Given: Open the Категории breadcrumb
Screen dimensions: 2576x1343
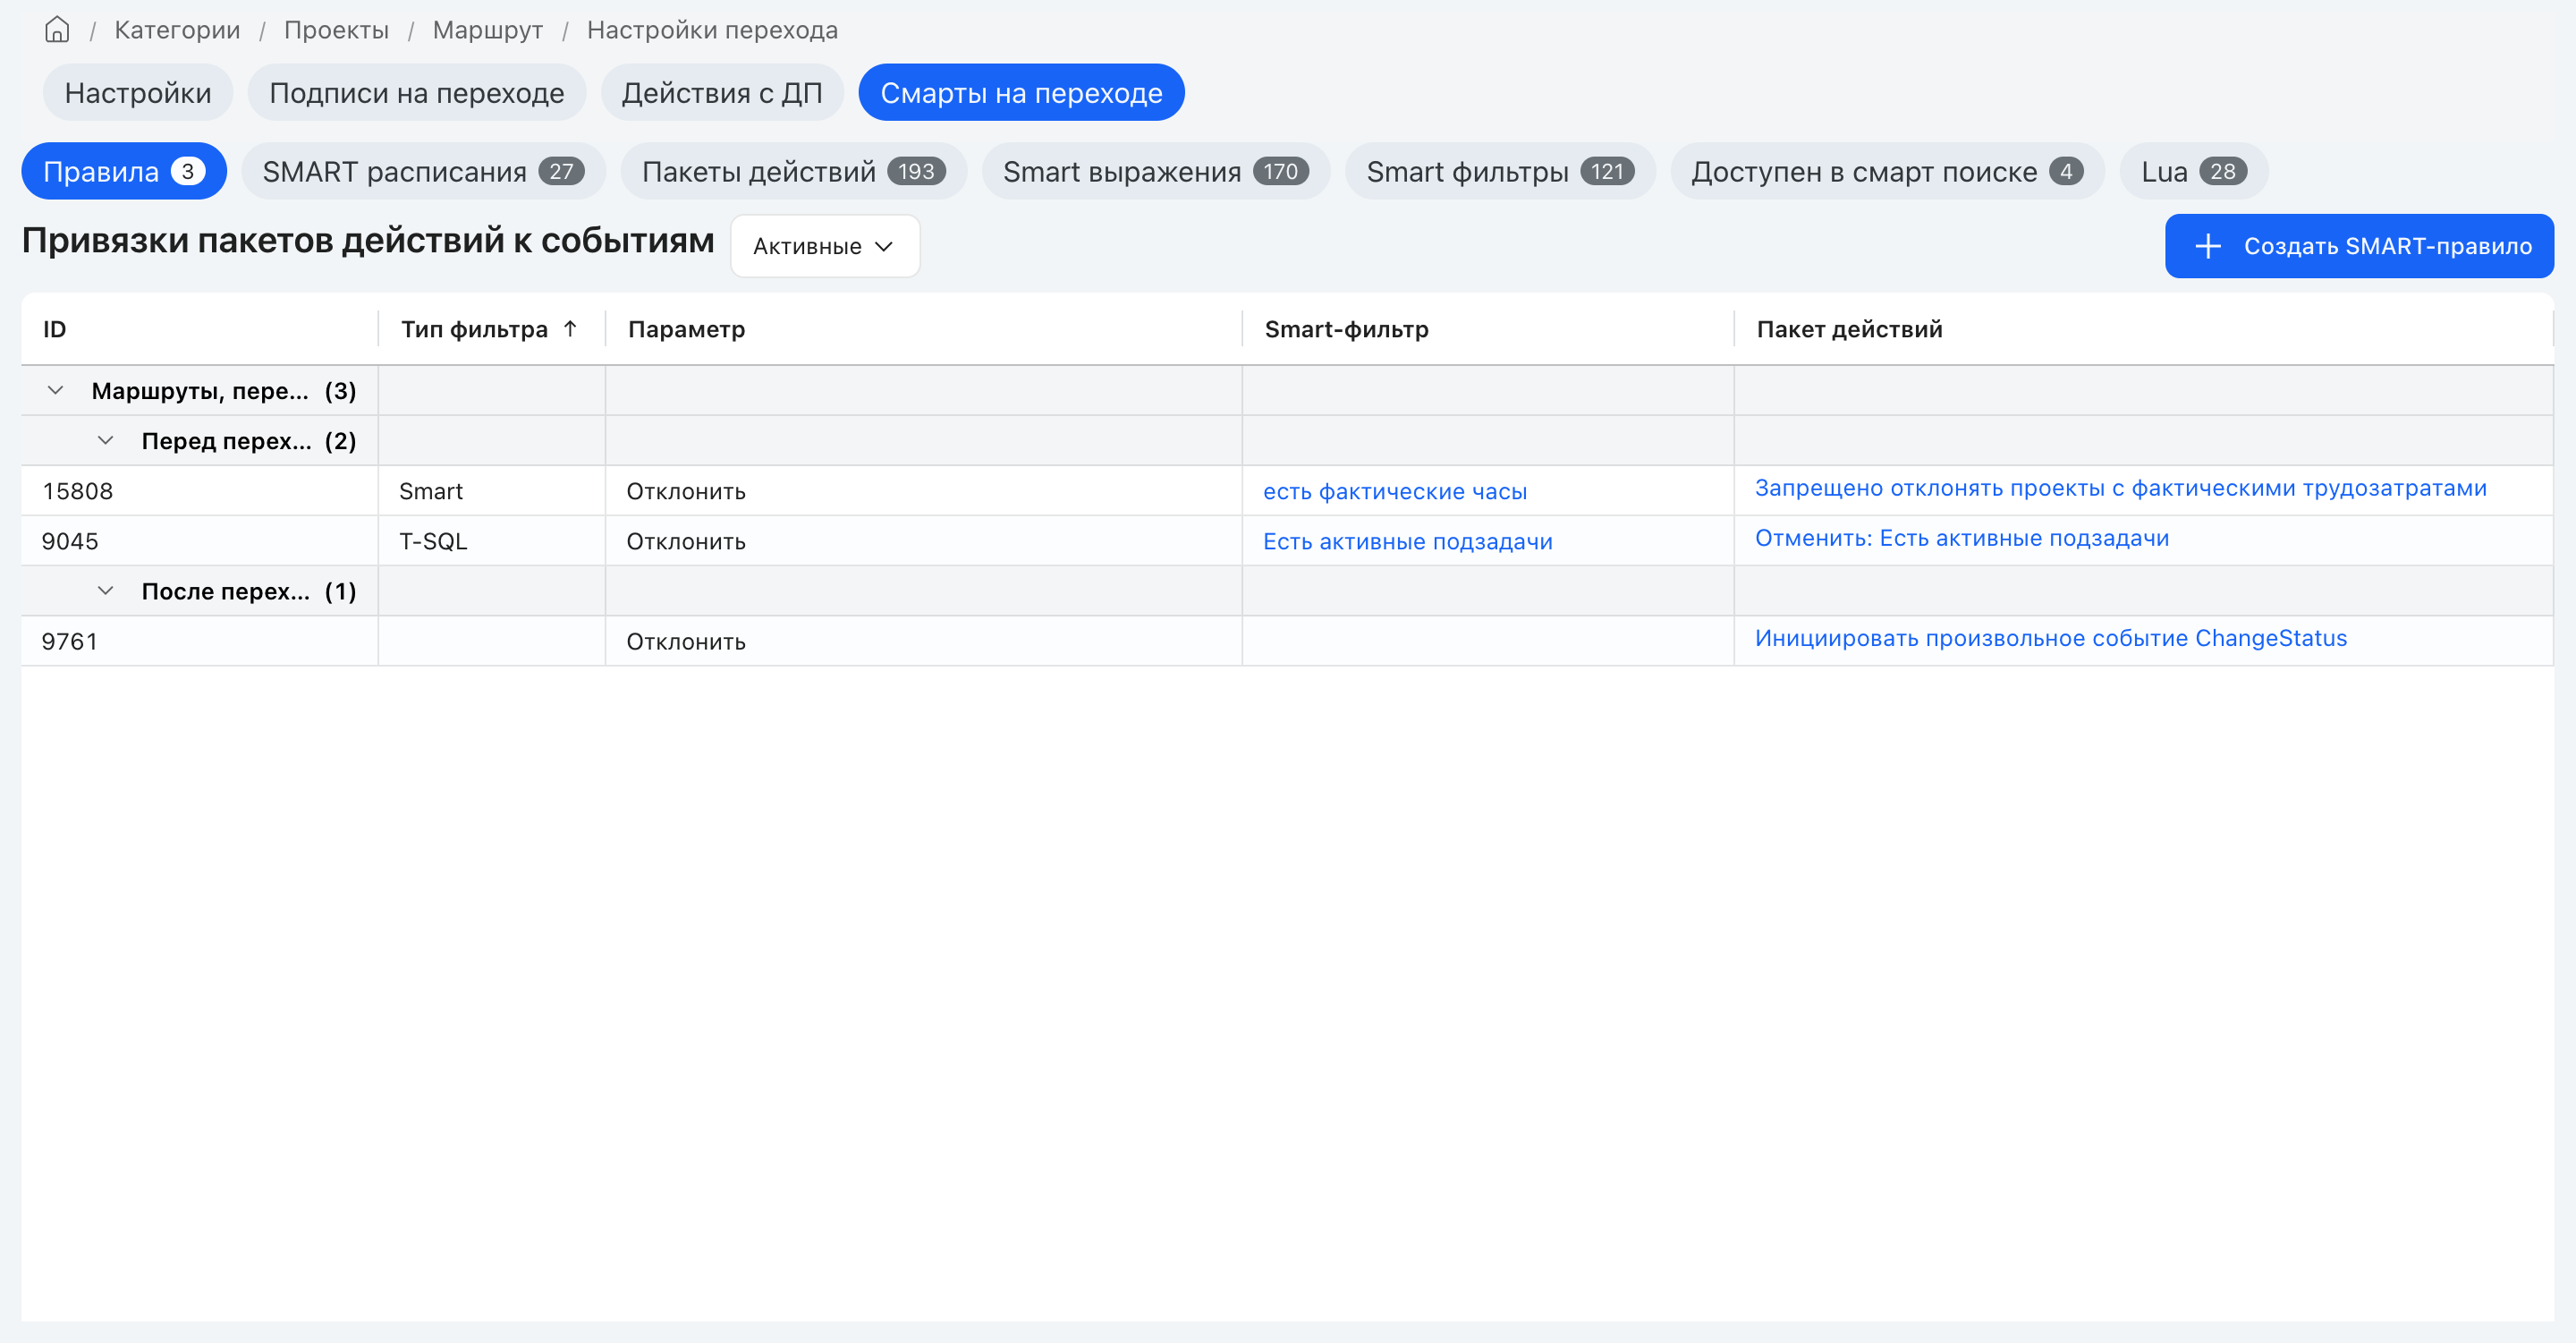Looking at the screenshot, I should [x=177, y=30].
